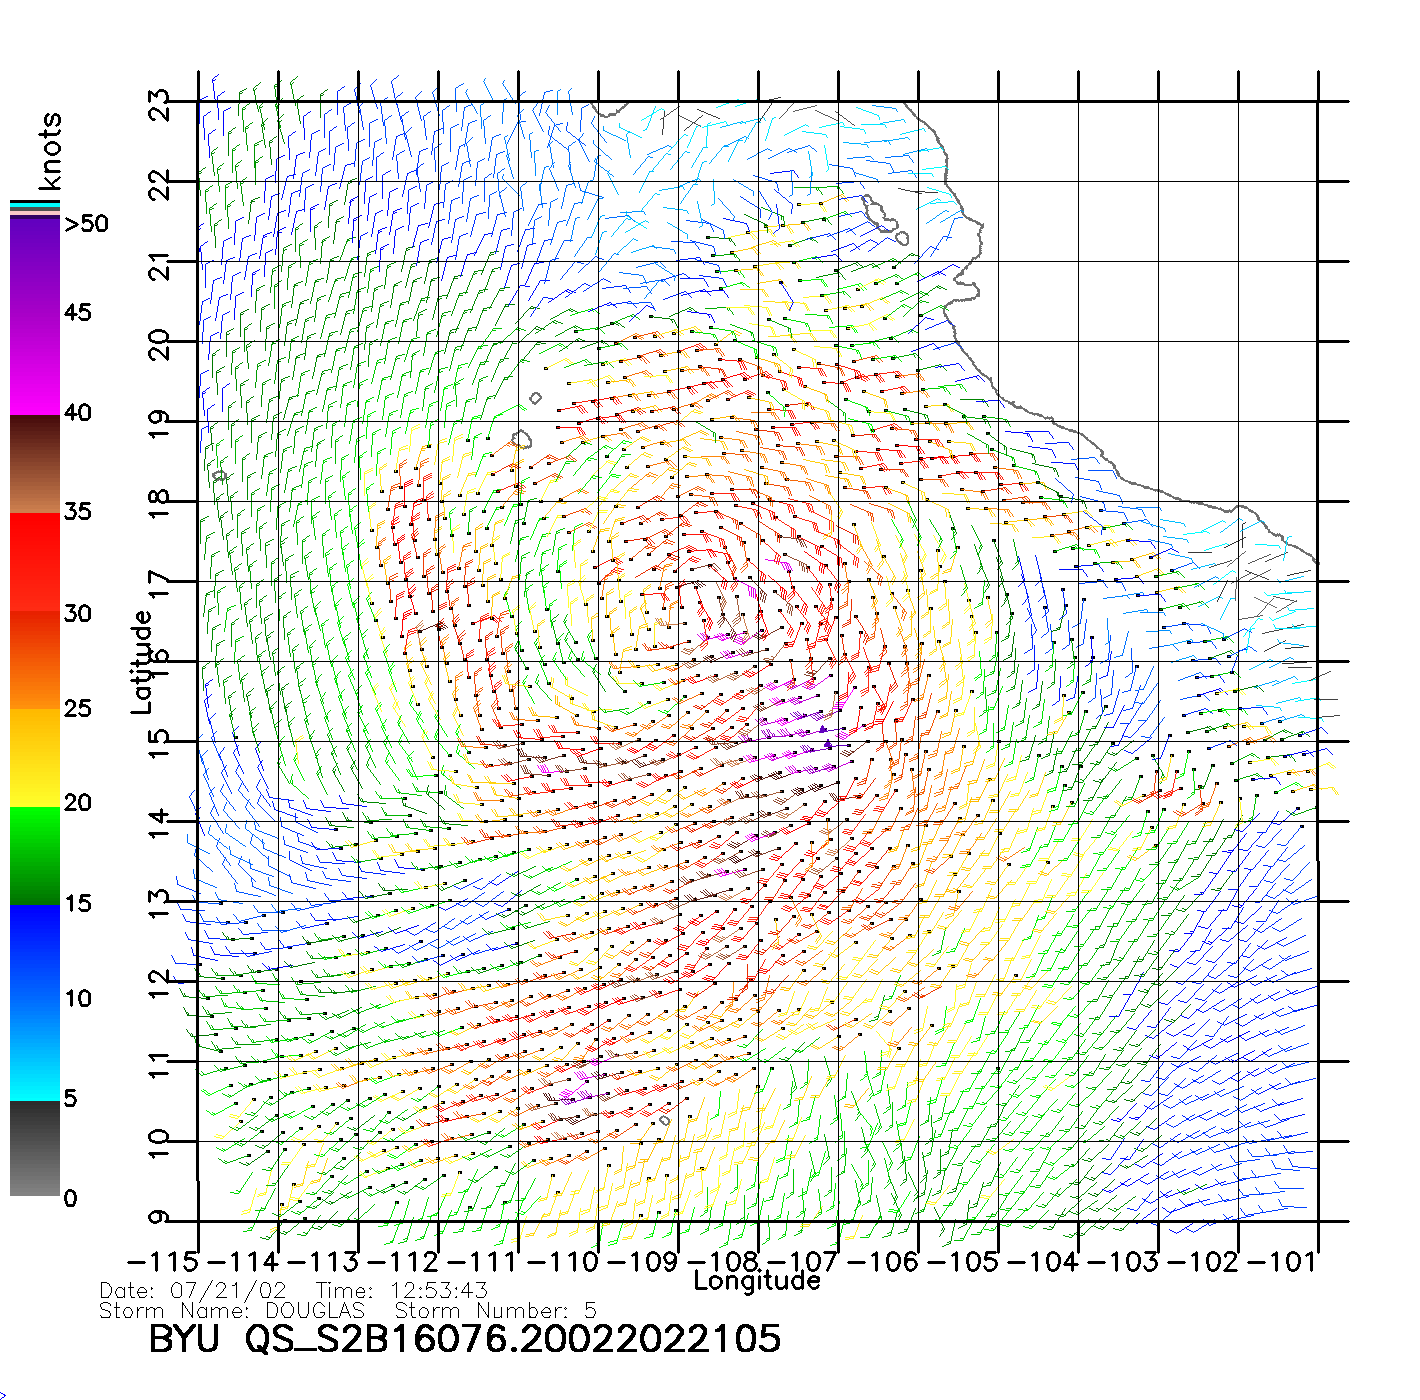The width and height of the screenshot is (1420, 1400).
Task: Click the 'knots' legend unit label
Action: pos(50,151)
